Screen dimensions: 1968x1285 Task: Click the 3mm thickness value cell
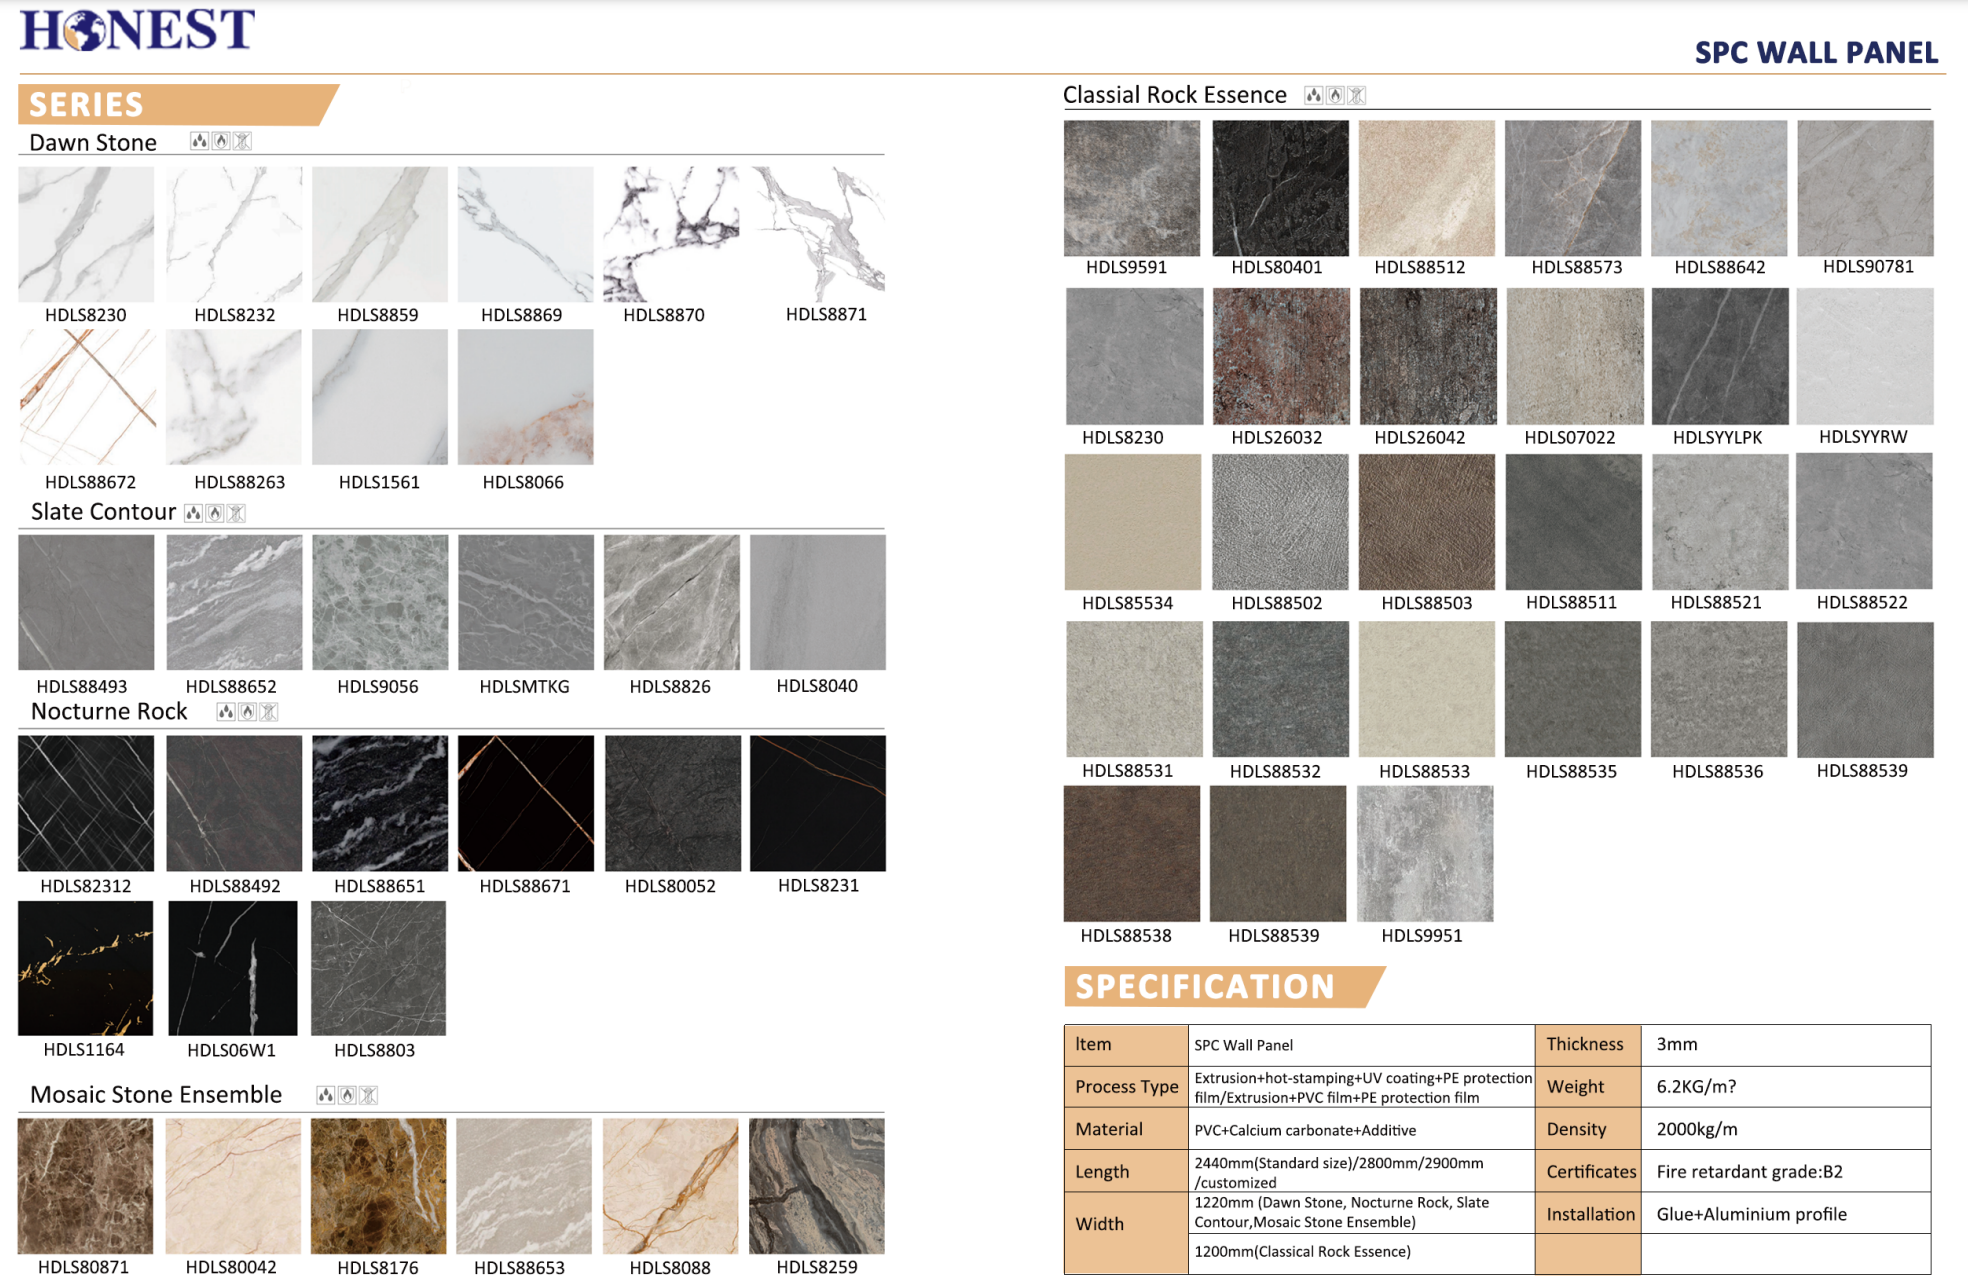coord(1785,1044)
